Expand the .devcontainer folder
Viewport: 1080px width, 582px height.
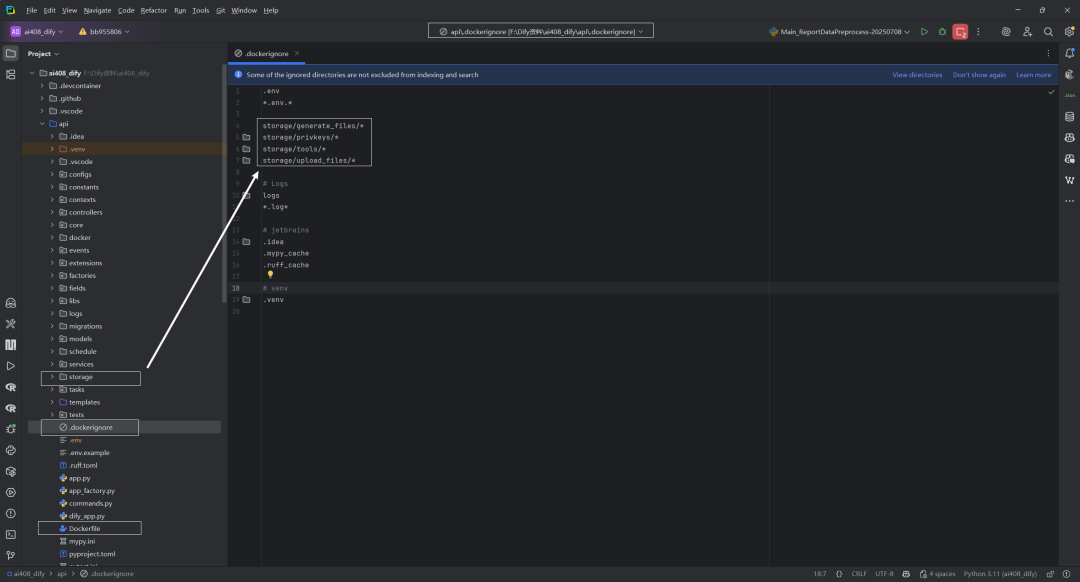tap(42, 85)
